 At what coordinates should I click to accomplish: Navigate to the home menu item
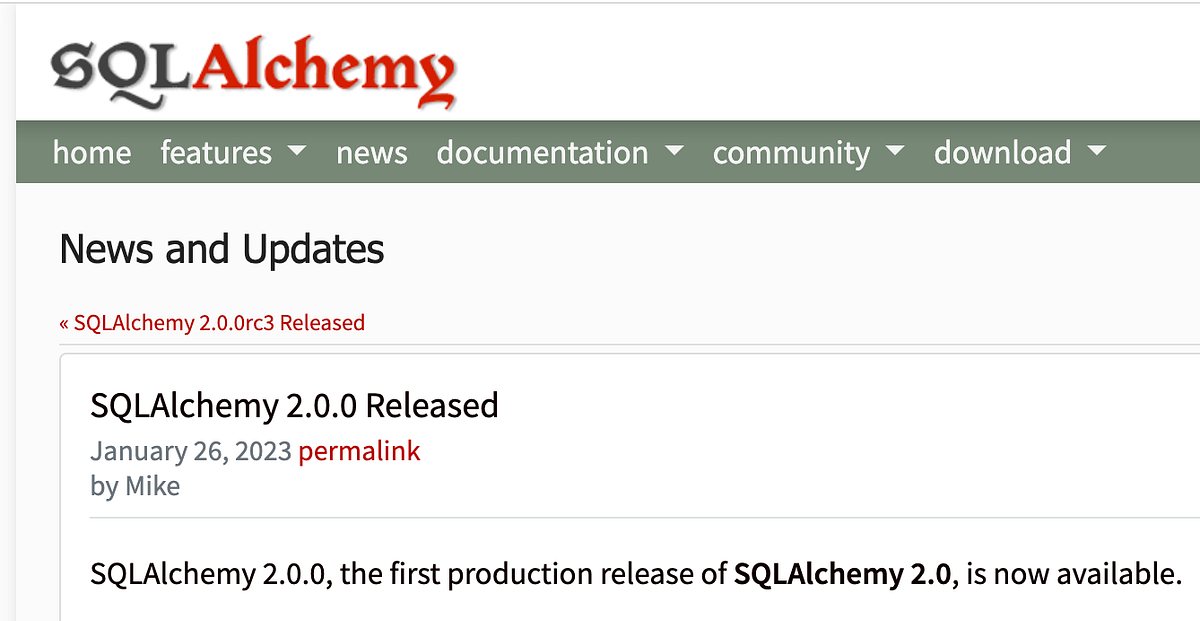tap(92, 152)
